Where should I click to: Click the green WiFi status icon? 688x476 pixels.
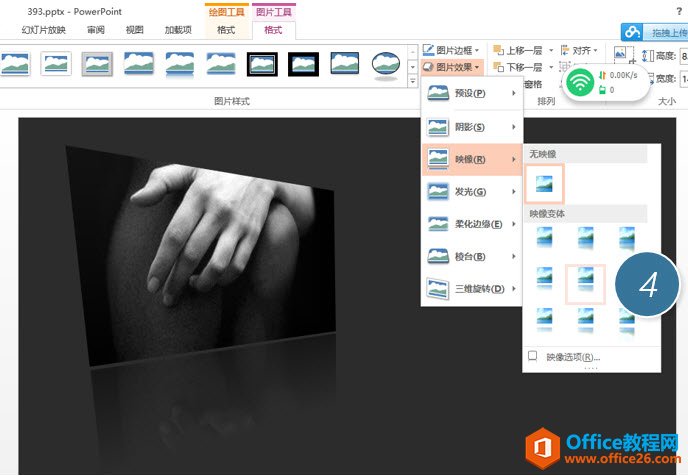(578, 82)
